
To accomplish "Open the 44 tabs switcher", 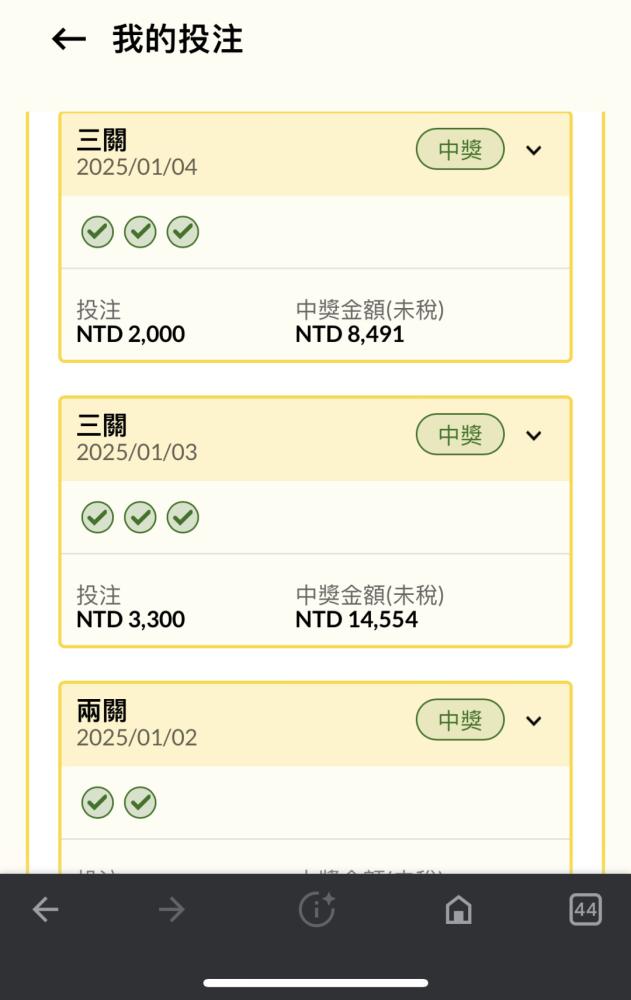I will (585, 909).
